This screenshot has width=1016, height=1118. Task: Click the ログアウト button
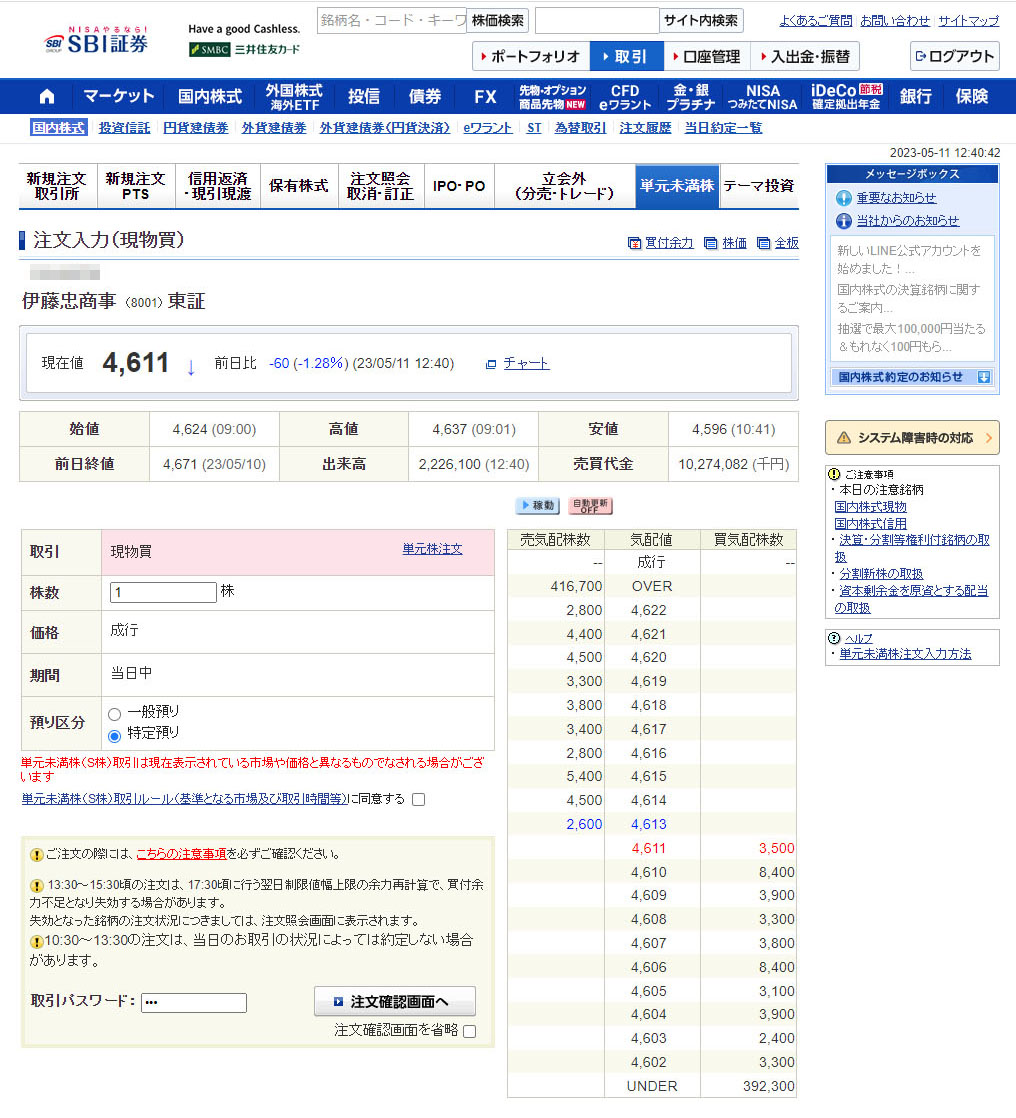click(954, 56)
